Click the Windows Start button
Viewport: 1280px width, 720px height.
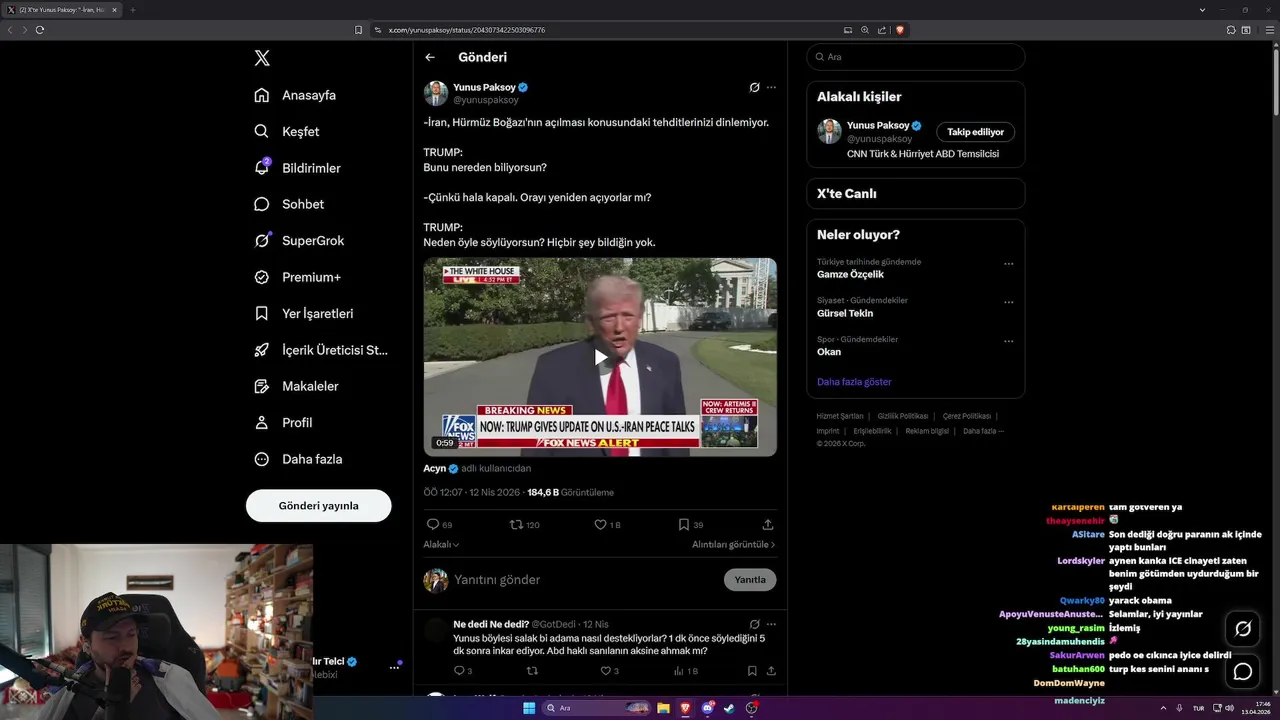[529, 708]
